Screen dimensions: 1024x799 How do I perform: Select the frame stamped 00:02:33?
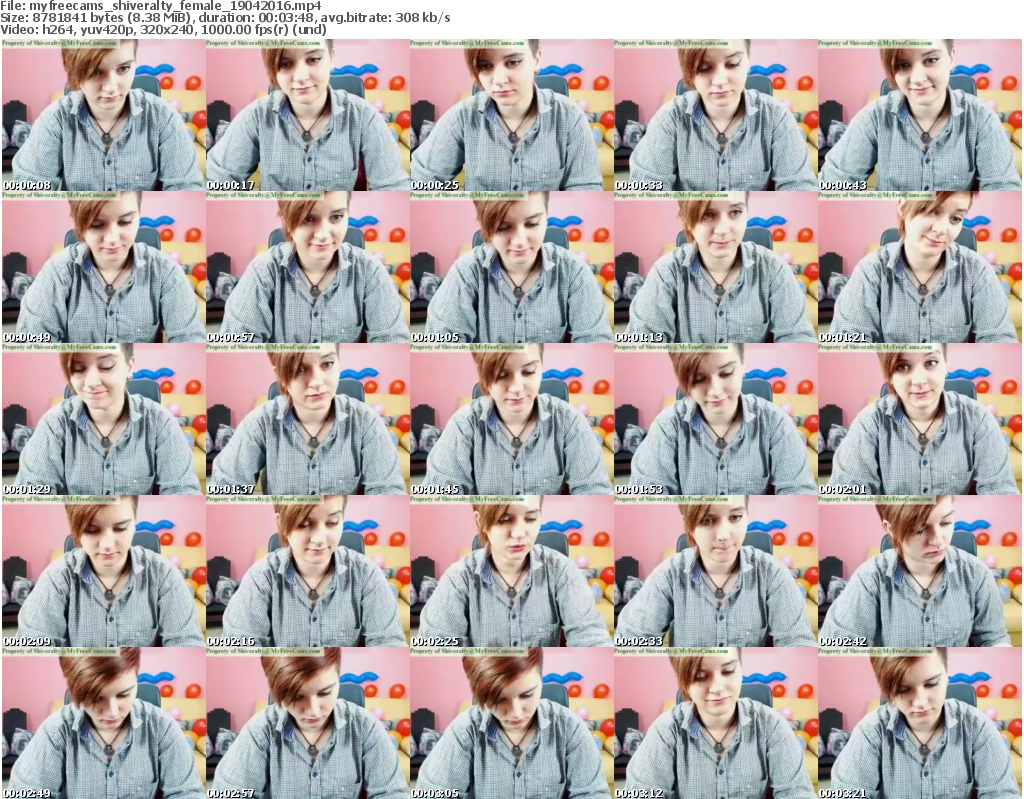tap(715, 572)
